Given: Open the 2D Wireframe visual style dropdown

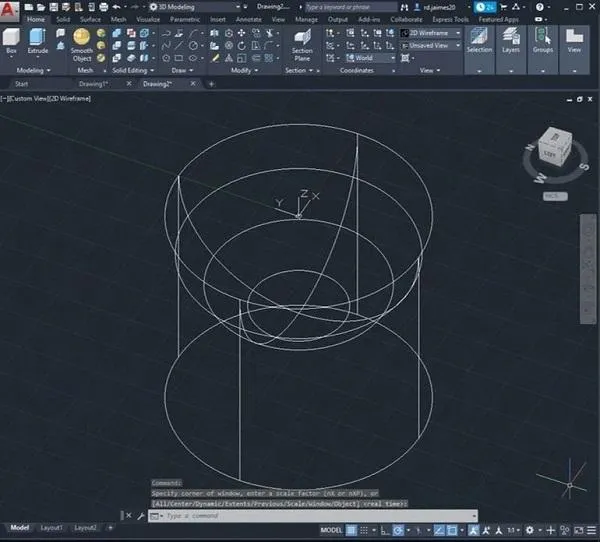Looking at the screenshot, I should pyautogui.click(x=430, y=32).
